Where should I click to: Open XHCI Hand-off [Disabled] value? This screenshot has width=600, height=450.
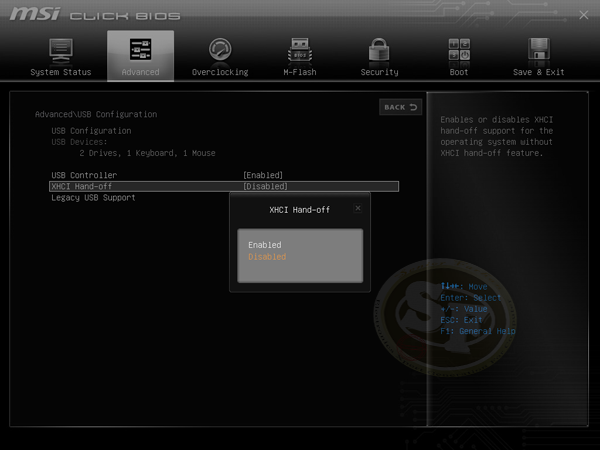(265, 186)
